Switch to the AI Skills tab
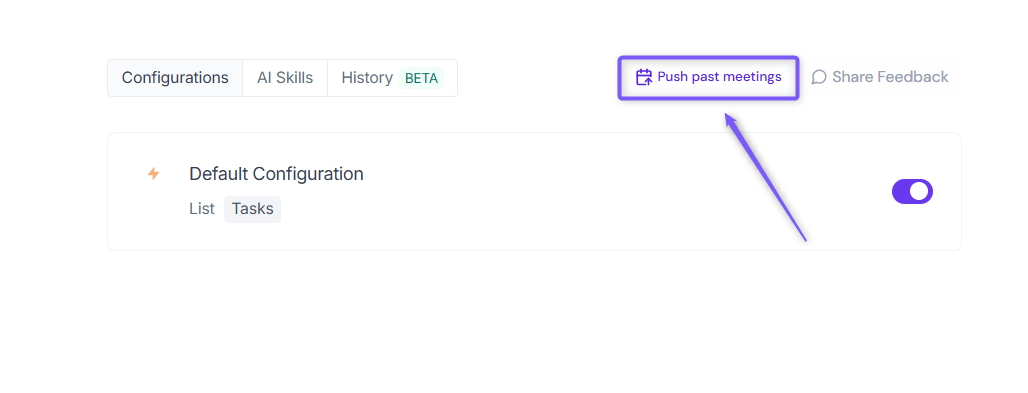Viewport: 1028px width, 393px height. point(285,78)
